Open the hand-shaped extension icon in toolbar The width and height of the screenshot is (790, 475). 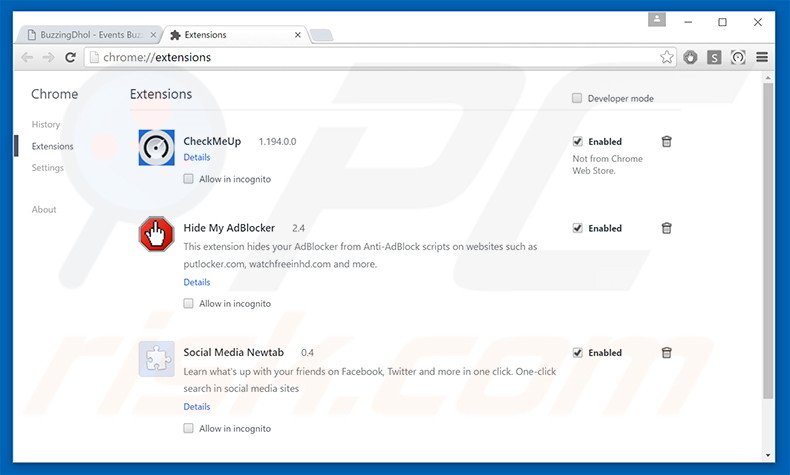click(x=690, y=57)
